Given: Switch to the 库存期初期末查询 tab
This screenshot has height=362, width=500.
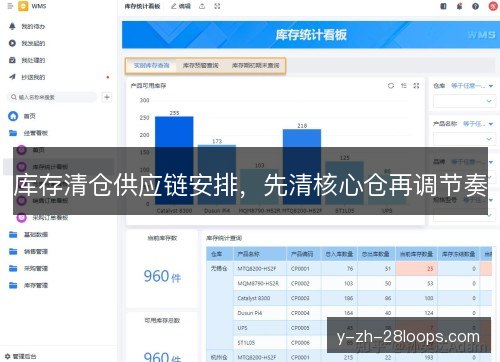Looking at the screenshot, I should click(x=256, y=66).
